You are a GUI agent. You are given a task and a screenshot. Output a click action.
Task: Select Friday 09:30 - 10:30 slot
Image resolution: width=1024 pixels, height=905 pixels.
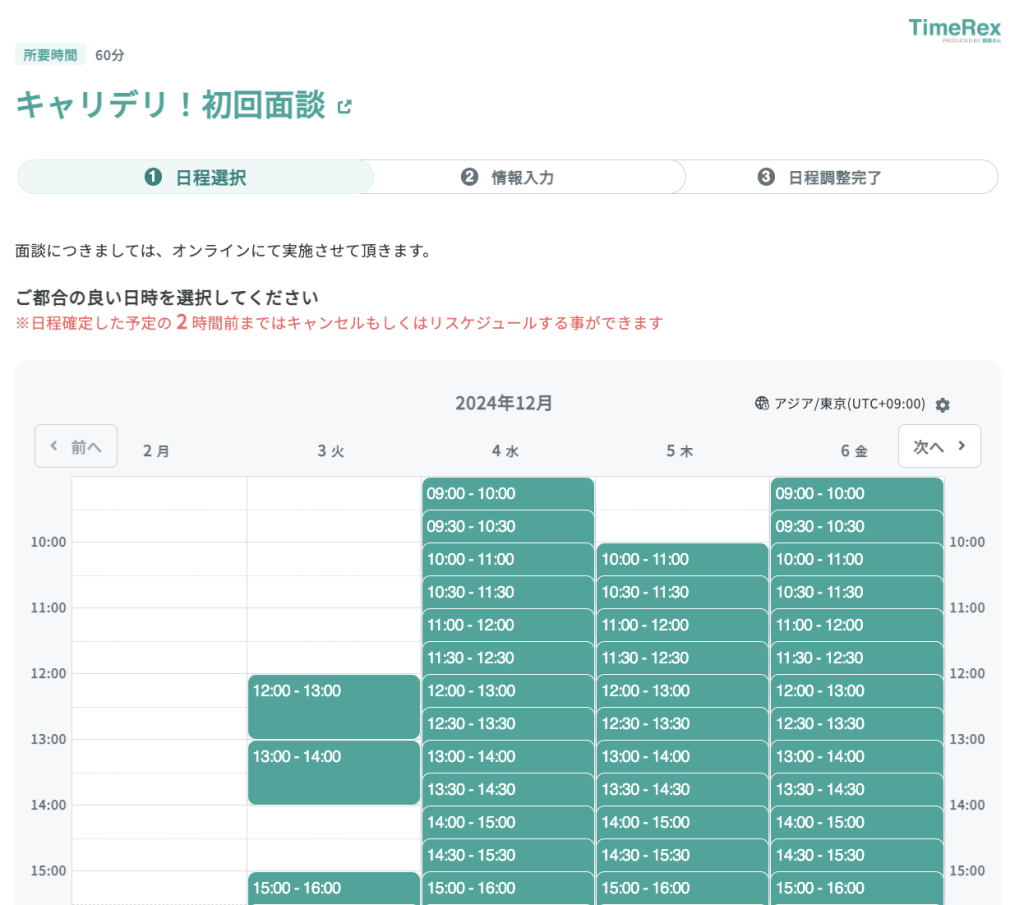[856, 526]
